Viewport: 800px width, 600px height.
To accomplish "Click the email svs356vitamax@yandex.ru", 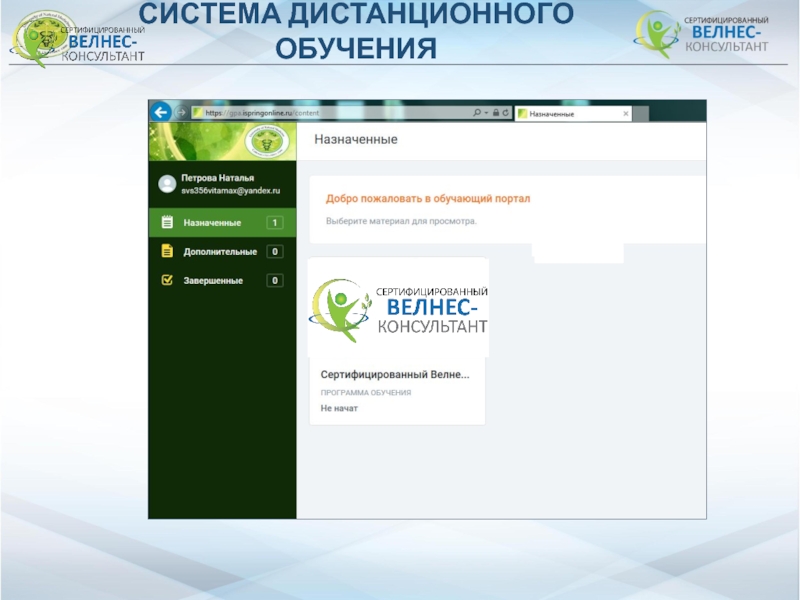I will [231, 191].
